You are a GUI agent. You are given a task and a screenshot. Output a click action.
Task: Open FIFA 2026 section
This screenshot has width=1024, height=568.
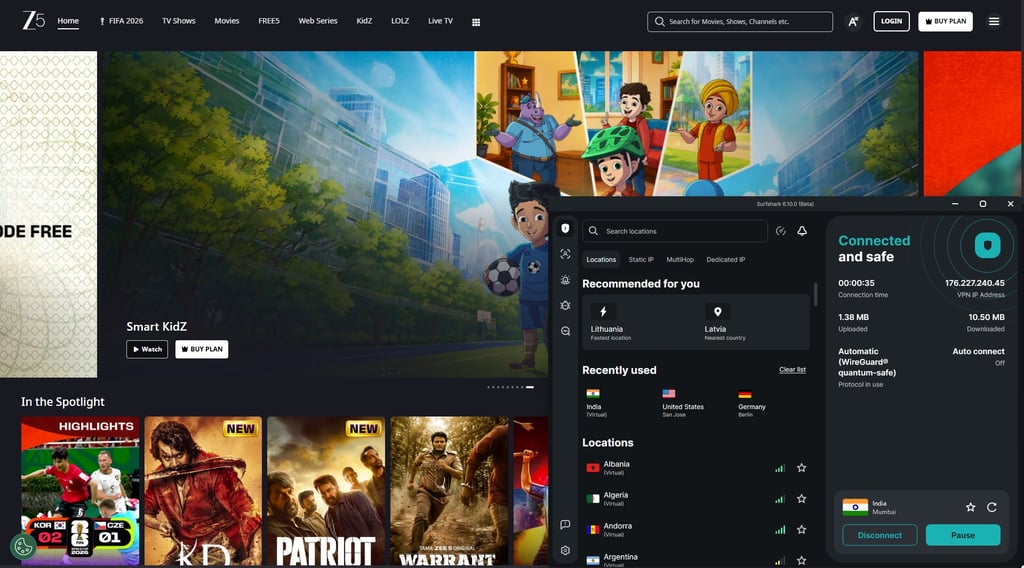[121, 21]
